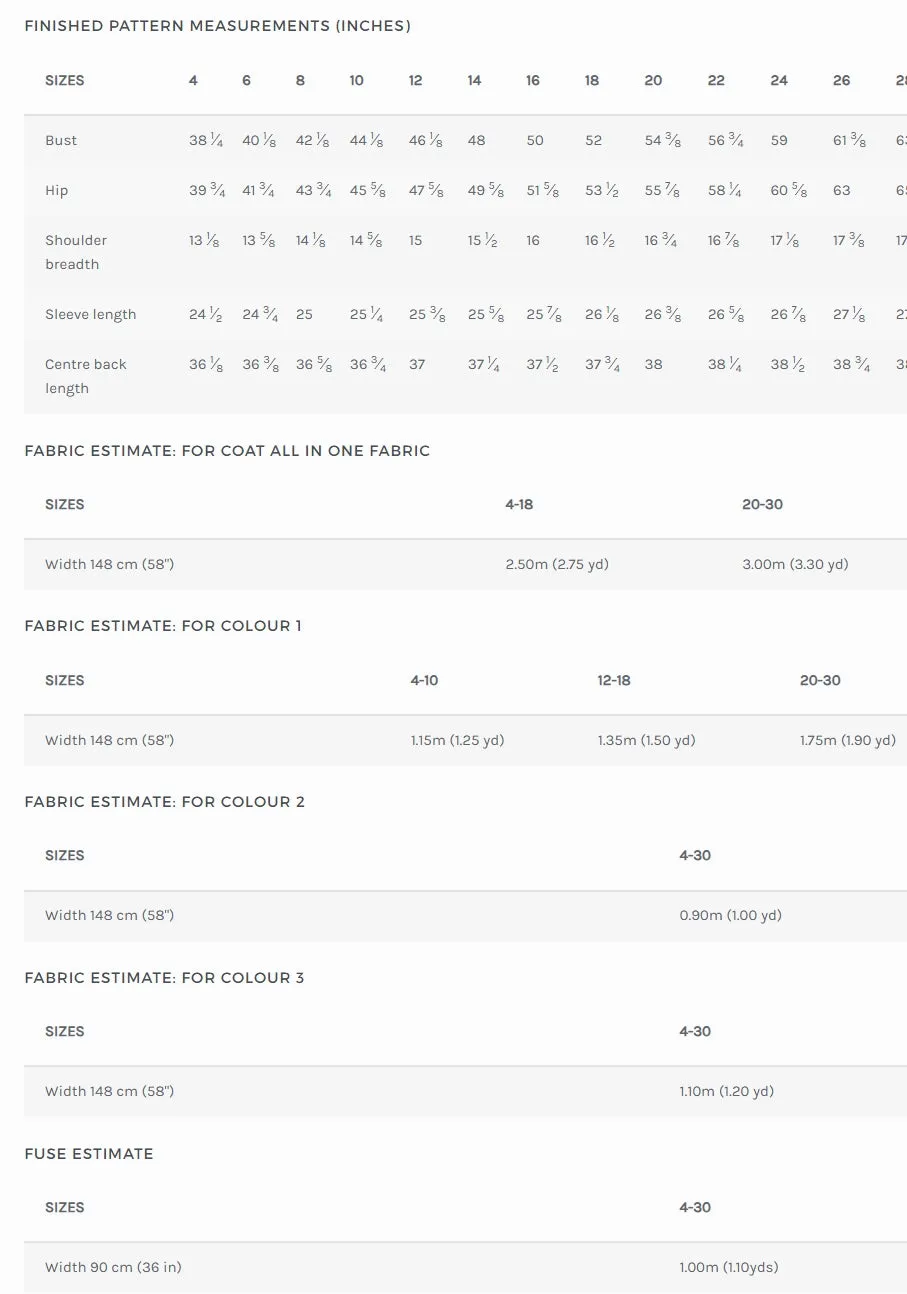Select hip value 63 for size 26
This screenshot has height=1294, width=907.
coord(842,190)
